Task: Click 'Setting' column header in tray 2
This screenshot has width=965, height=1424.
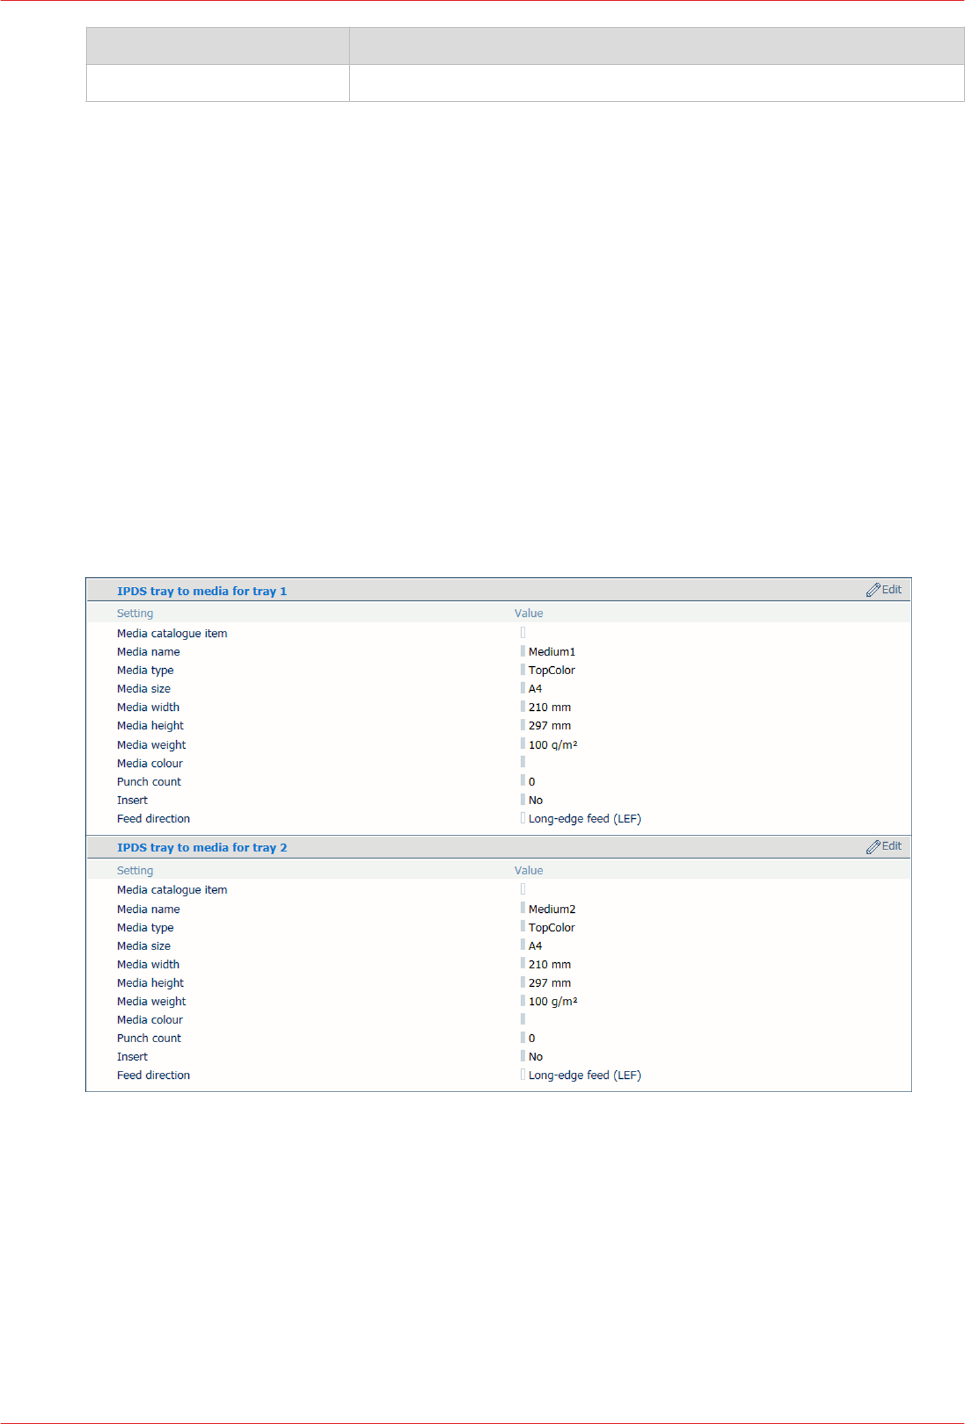Action: [x=135, y=871]
